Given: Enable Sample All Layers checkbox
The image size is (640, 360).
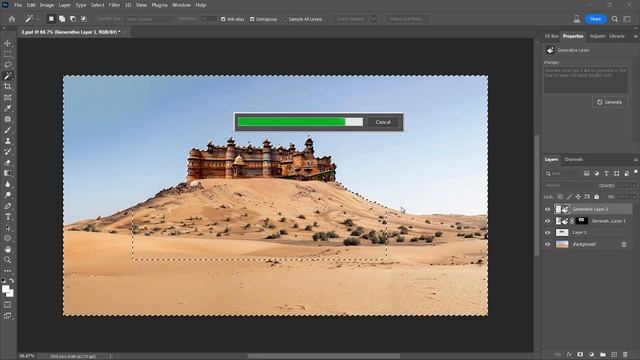Looking at the screenshot, I should (x=285, y=19).
